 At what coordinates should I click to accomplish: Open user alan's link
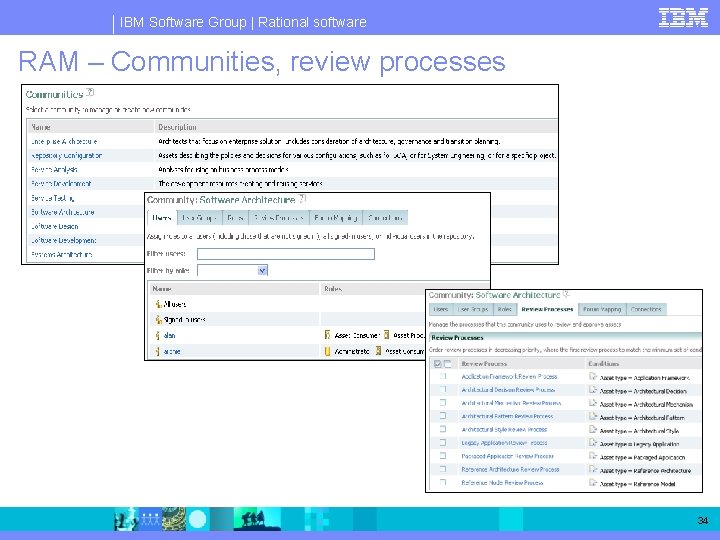169,336
